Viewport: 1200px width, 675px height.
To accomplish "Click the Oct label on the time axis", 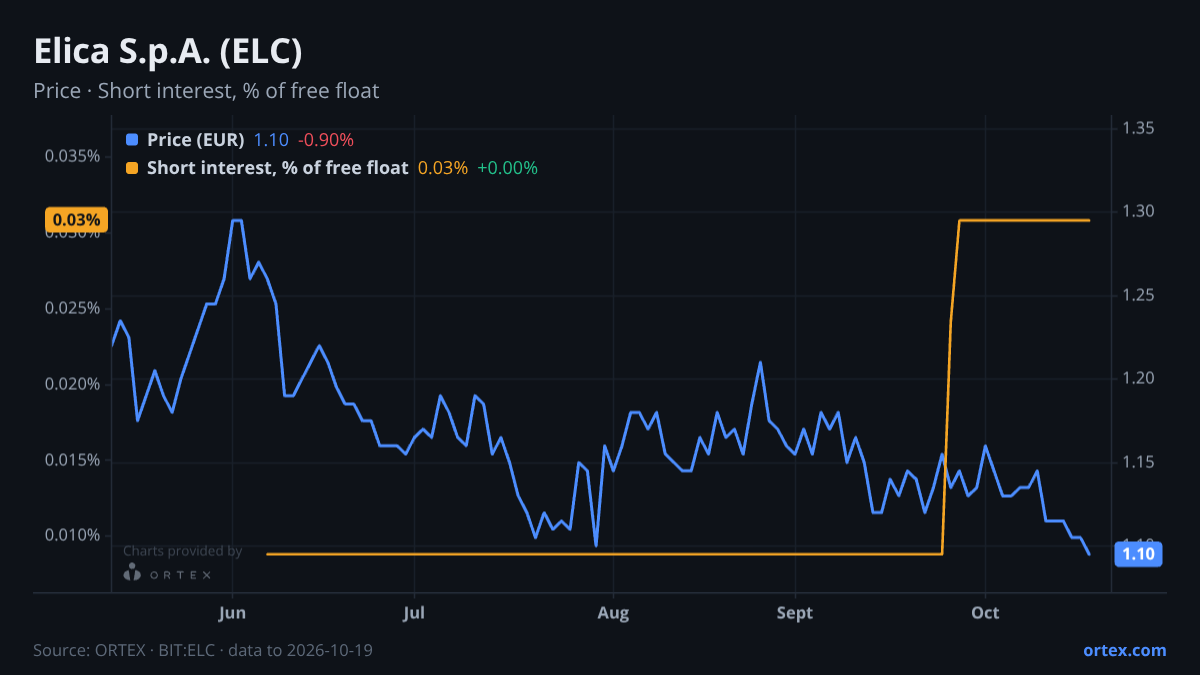I will pos(986,613).
